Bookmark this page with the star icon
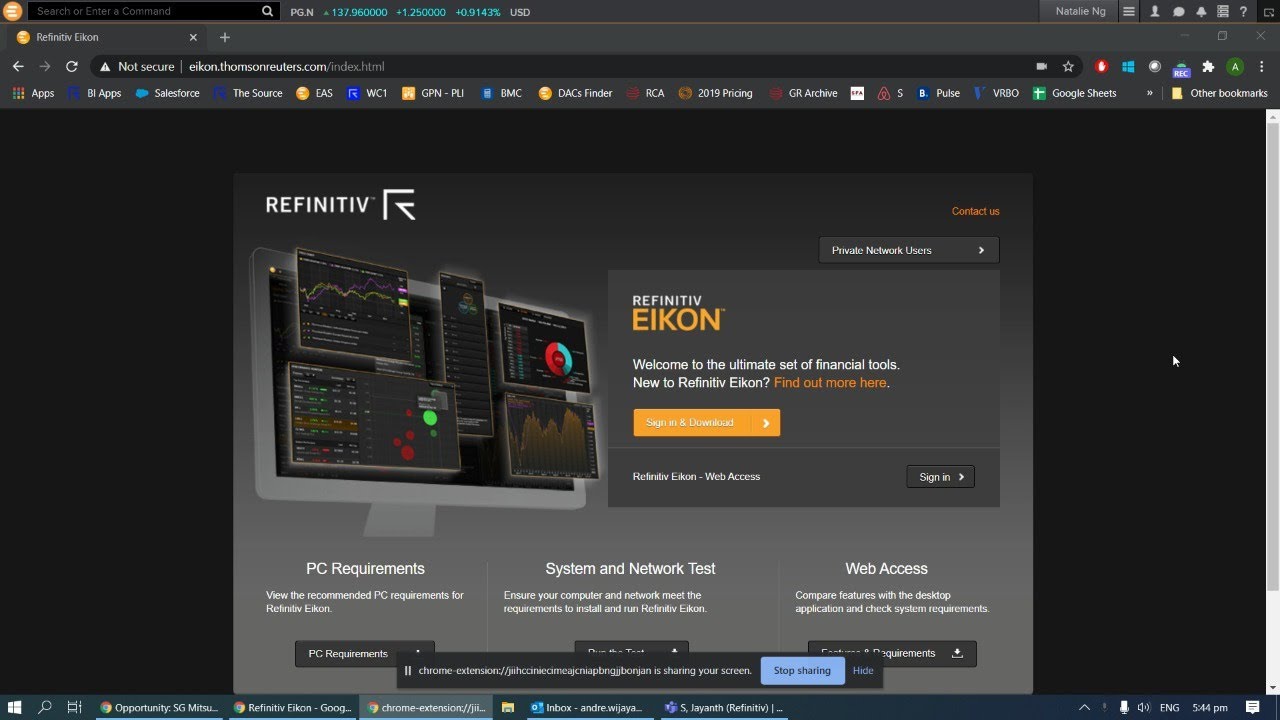 point(1068,66)
